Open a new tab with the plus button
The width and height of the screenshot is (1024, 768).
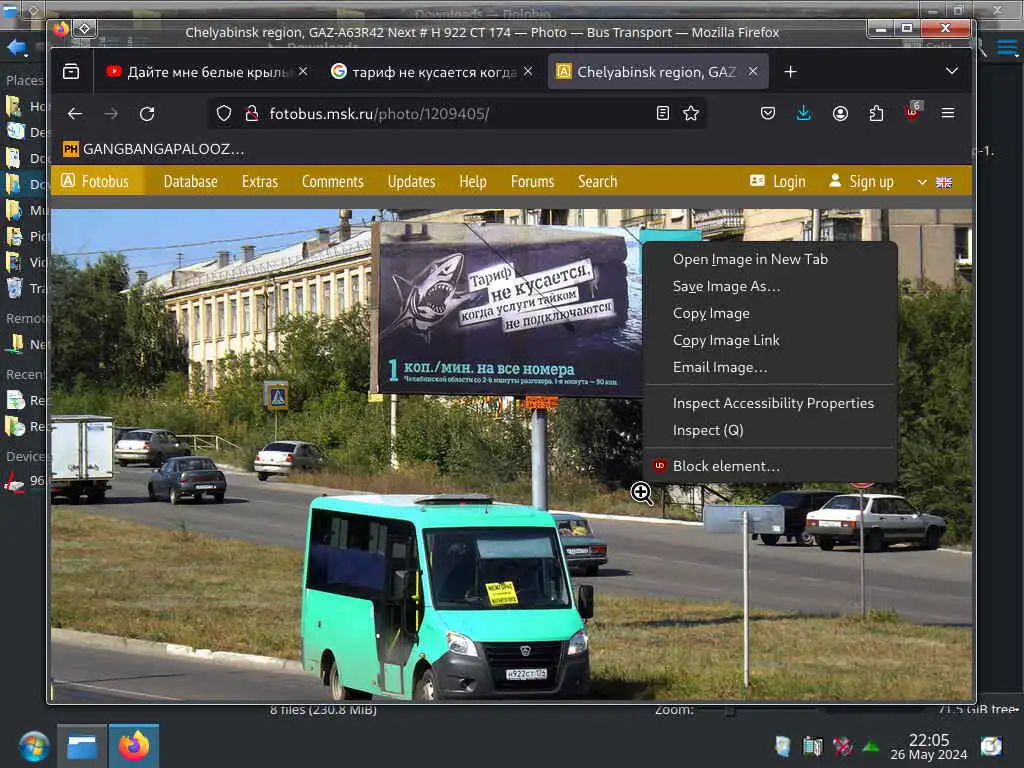point(790,72)
